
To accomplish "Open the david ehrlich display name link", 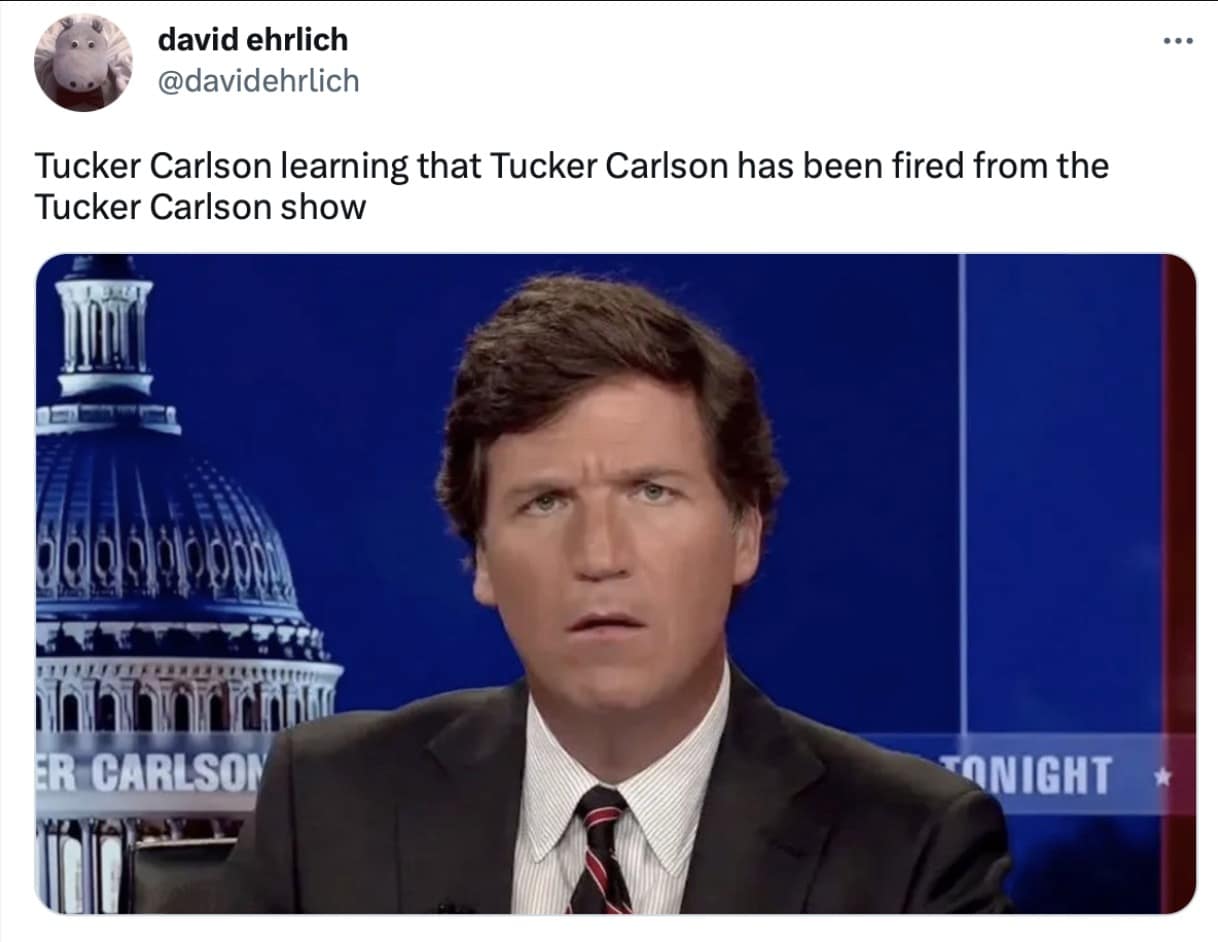I will point(253,40).
